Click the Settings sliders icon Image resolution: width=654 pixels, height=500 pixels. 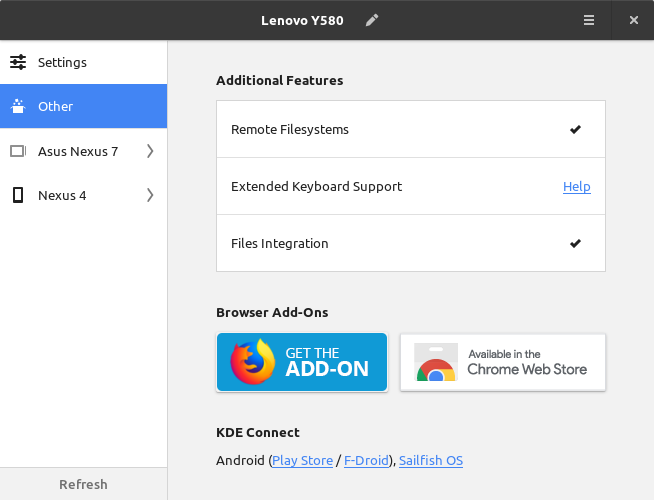(x=18, y=62)
